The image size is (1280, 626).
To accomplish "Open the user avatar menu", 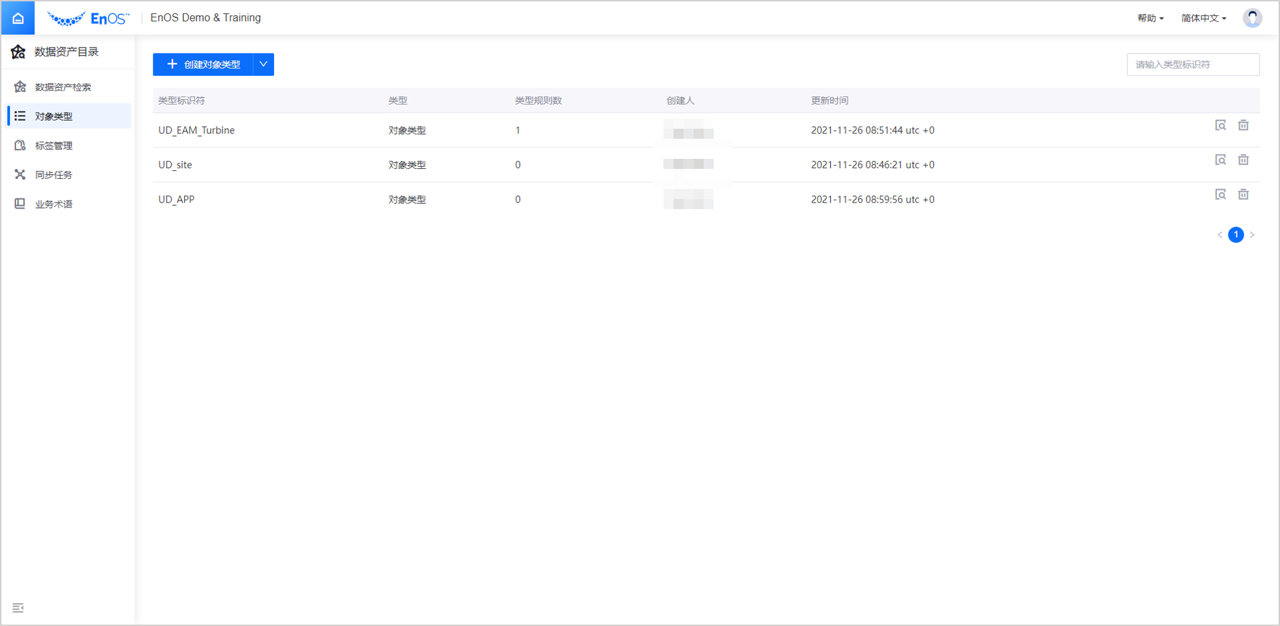I will coord(1252,16).
